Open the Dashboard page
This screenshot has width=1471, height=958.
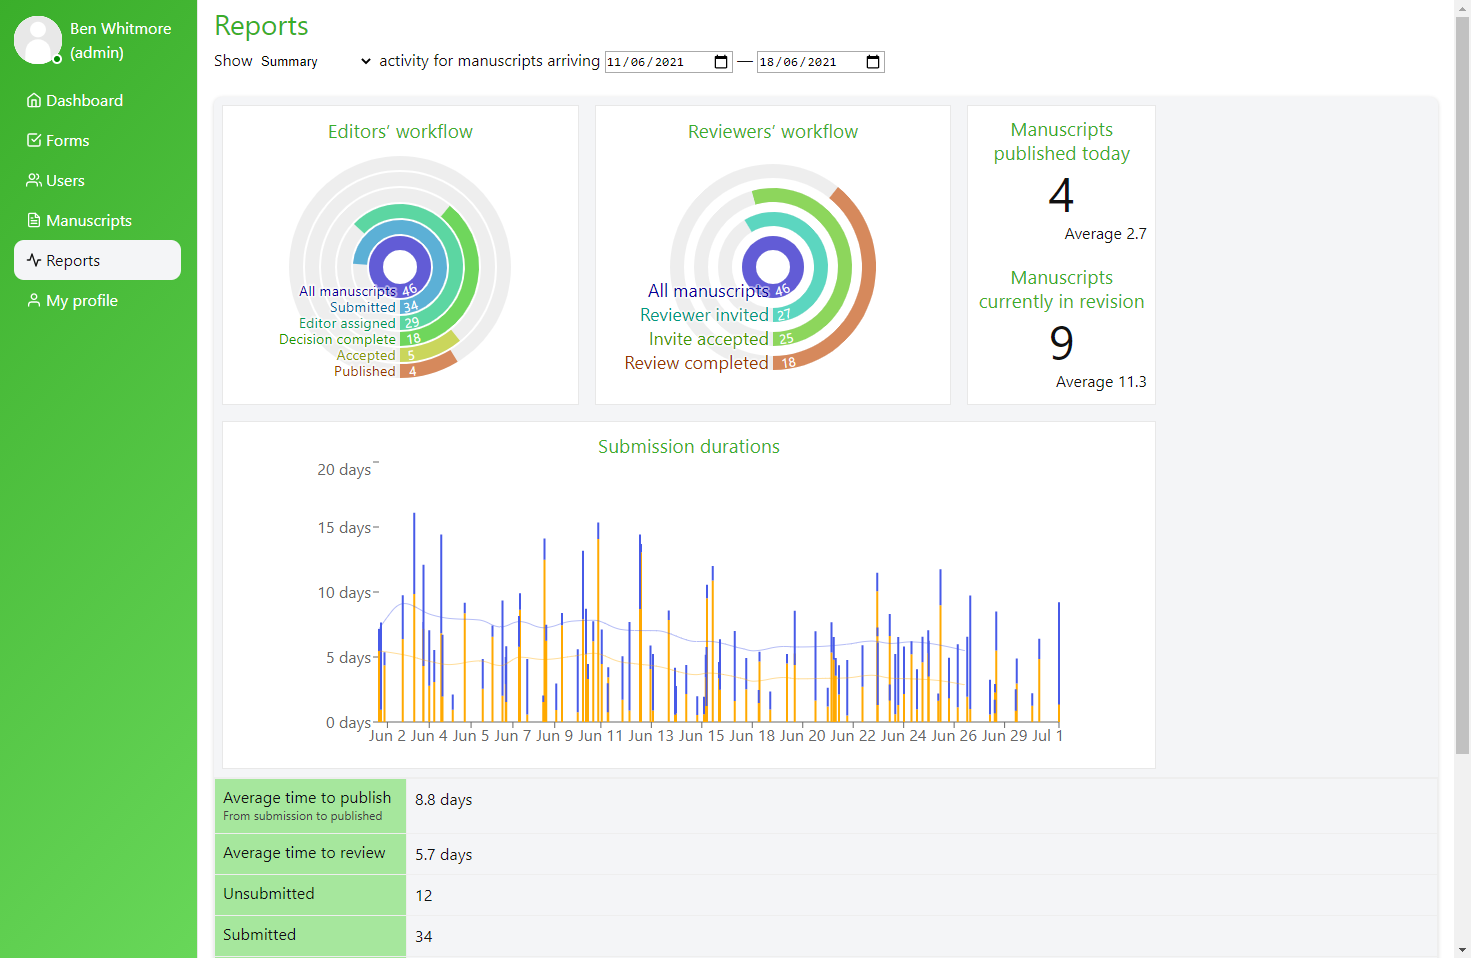pos(97,100)
